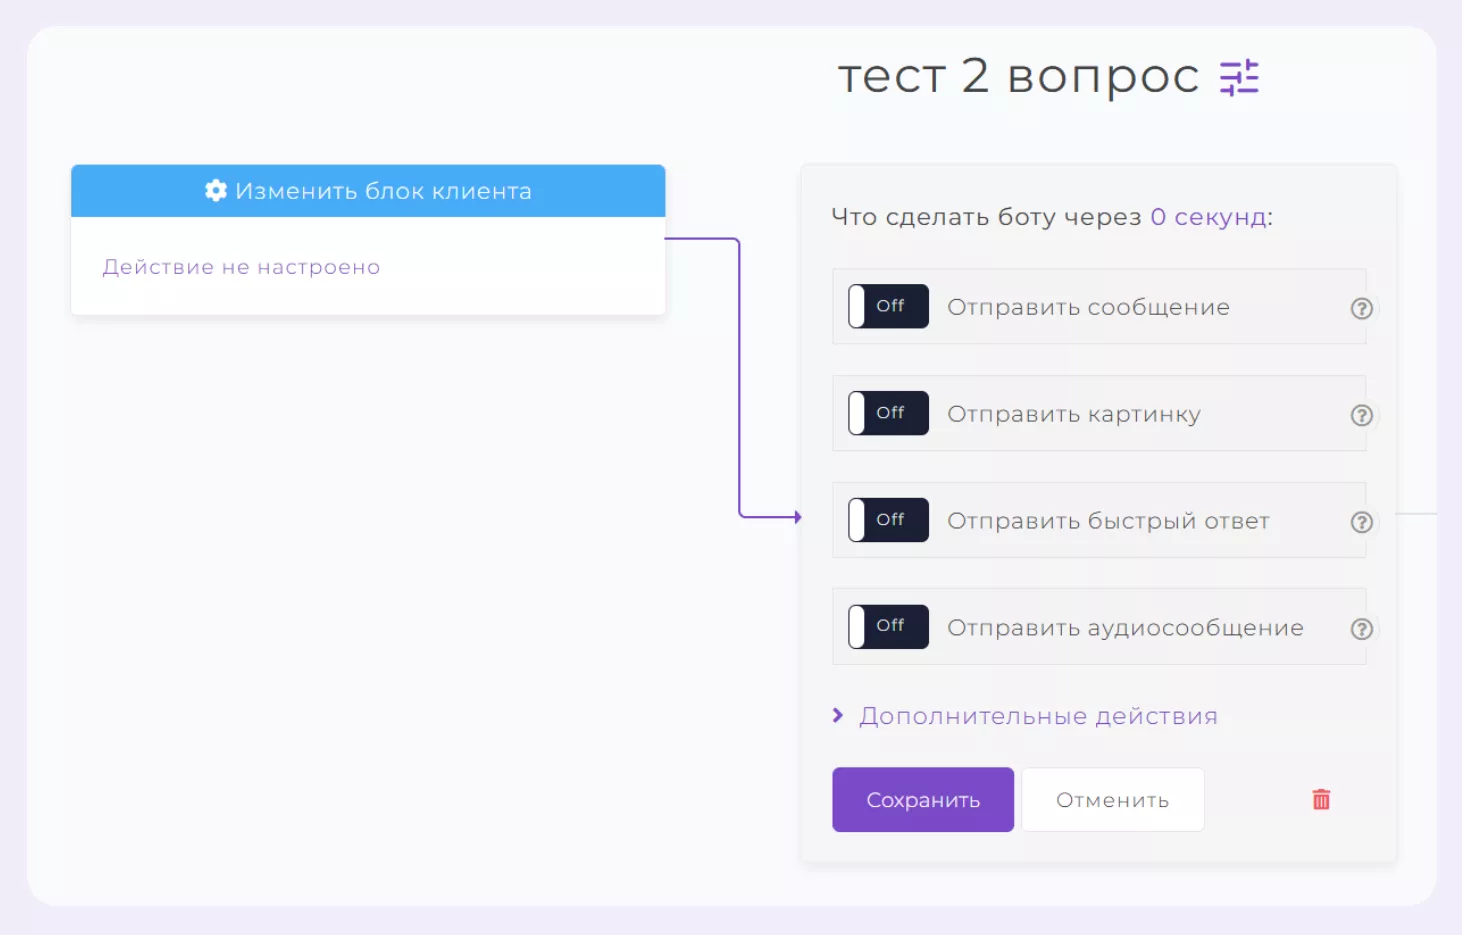
Task: Click Изменить блок клиента header
Action: (368, 191)
